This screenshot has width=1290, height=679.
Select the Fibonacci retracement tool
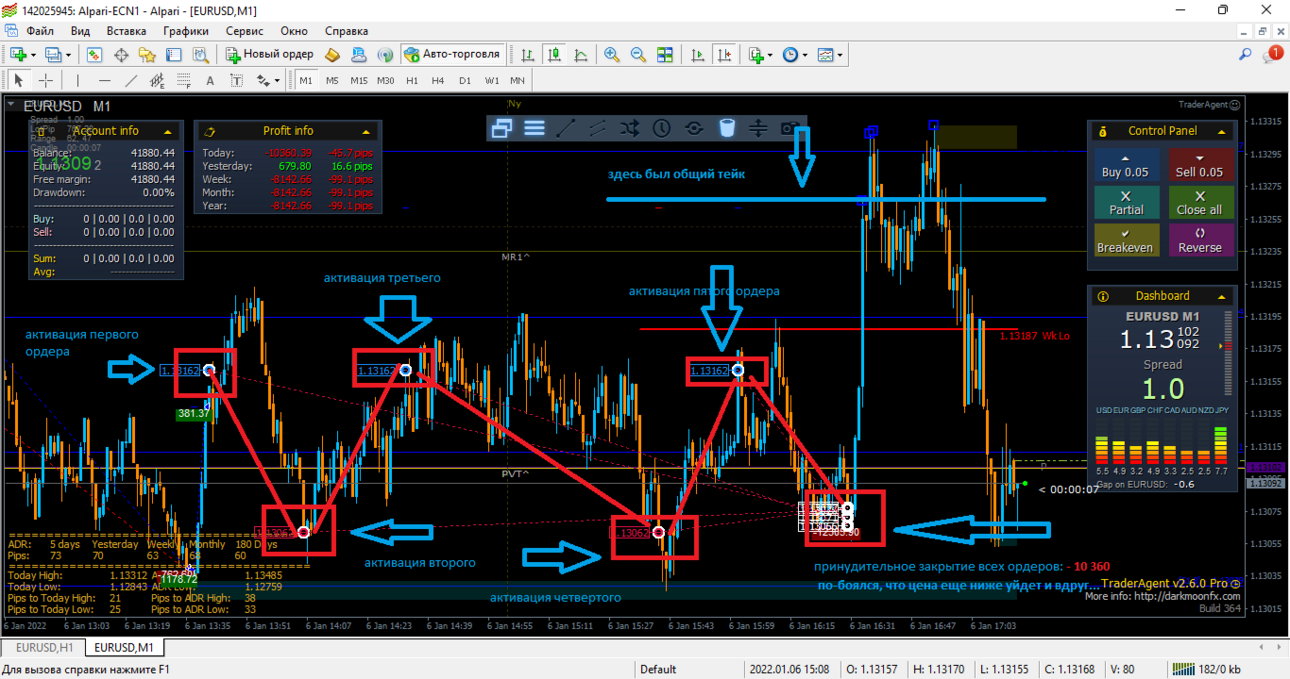click(x=184, y=81)
